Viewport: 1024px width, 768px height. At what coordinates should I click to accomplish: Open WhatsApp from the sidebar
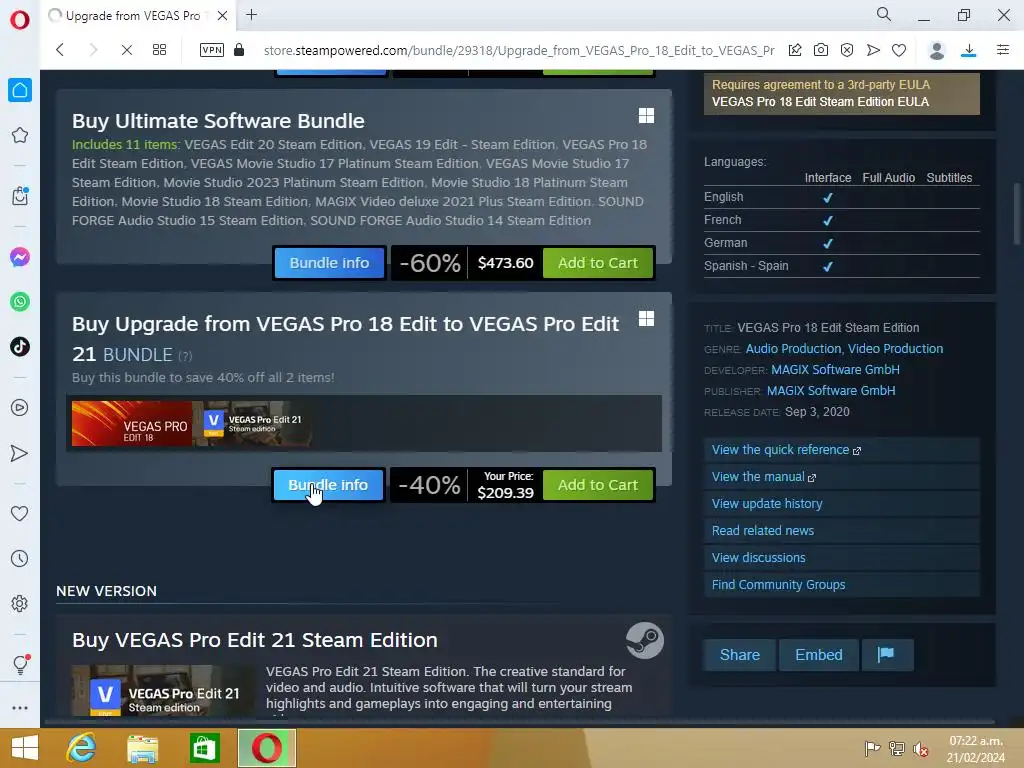pyautogui.click(x=20, y=302)
